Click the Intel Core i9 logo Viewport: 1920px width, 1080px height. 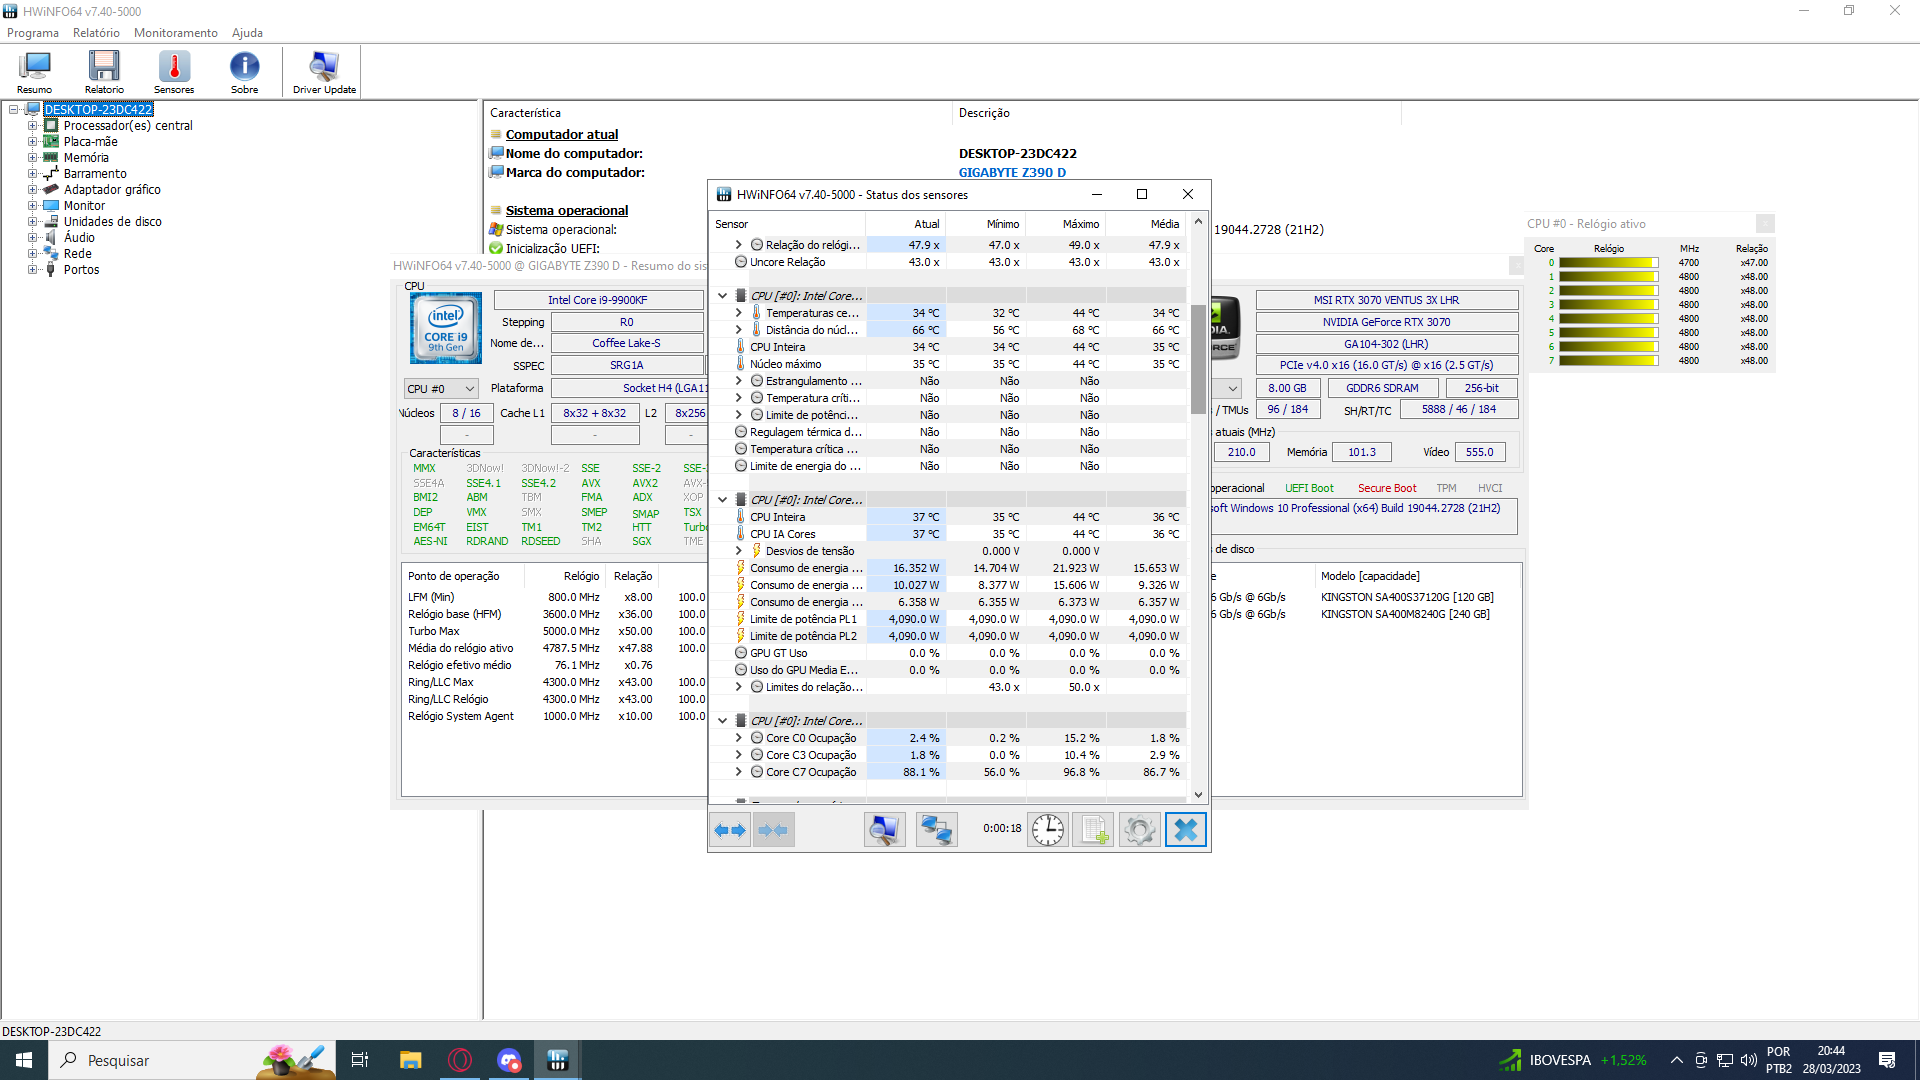(446, 328)
